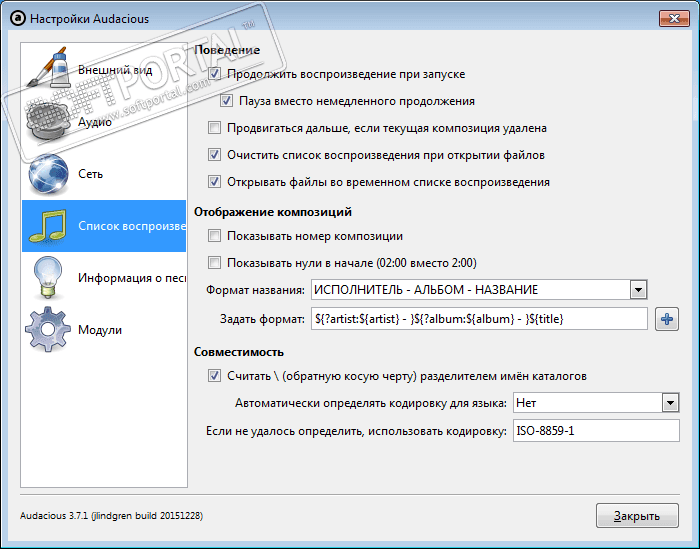Click the Задать формат text field
The width and height of the screenshot is (700, 549).
point(479,319)
